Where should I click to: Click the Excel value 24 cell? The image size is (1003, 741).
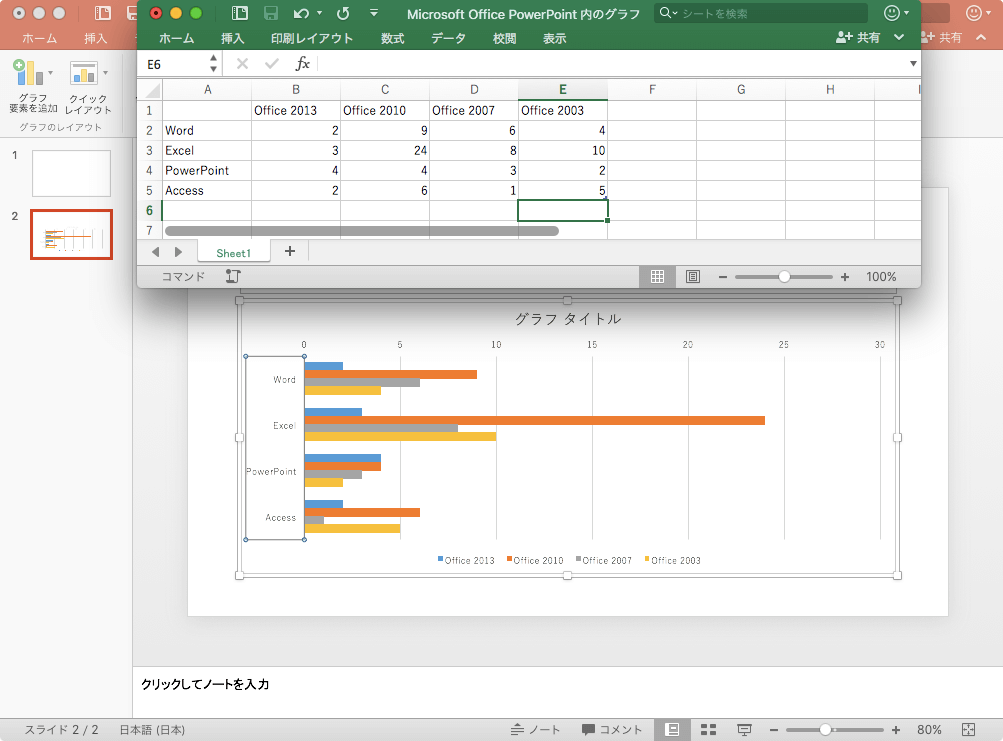pyautogui.click(x=384, y=150)
